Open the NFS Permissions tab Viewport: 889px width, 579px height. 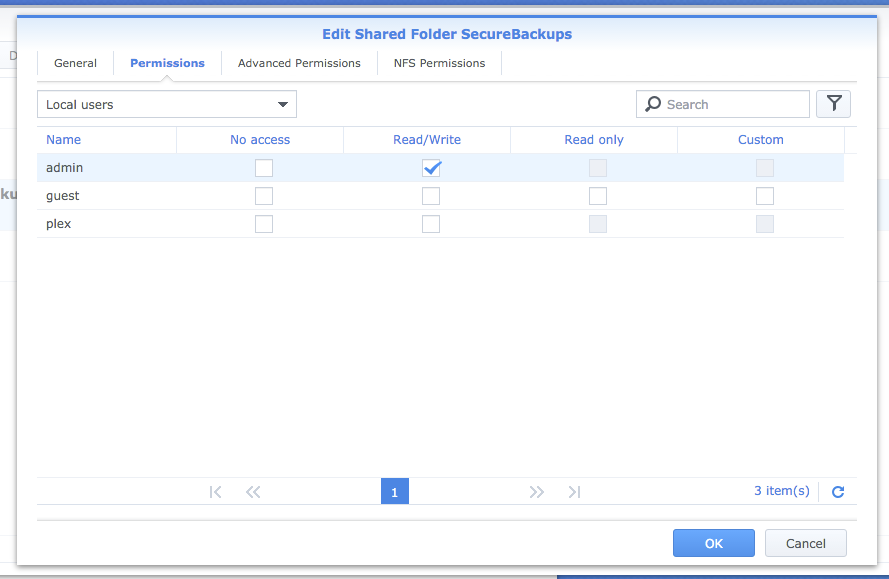(x=439, y=63)
